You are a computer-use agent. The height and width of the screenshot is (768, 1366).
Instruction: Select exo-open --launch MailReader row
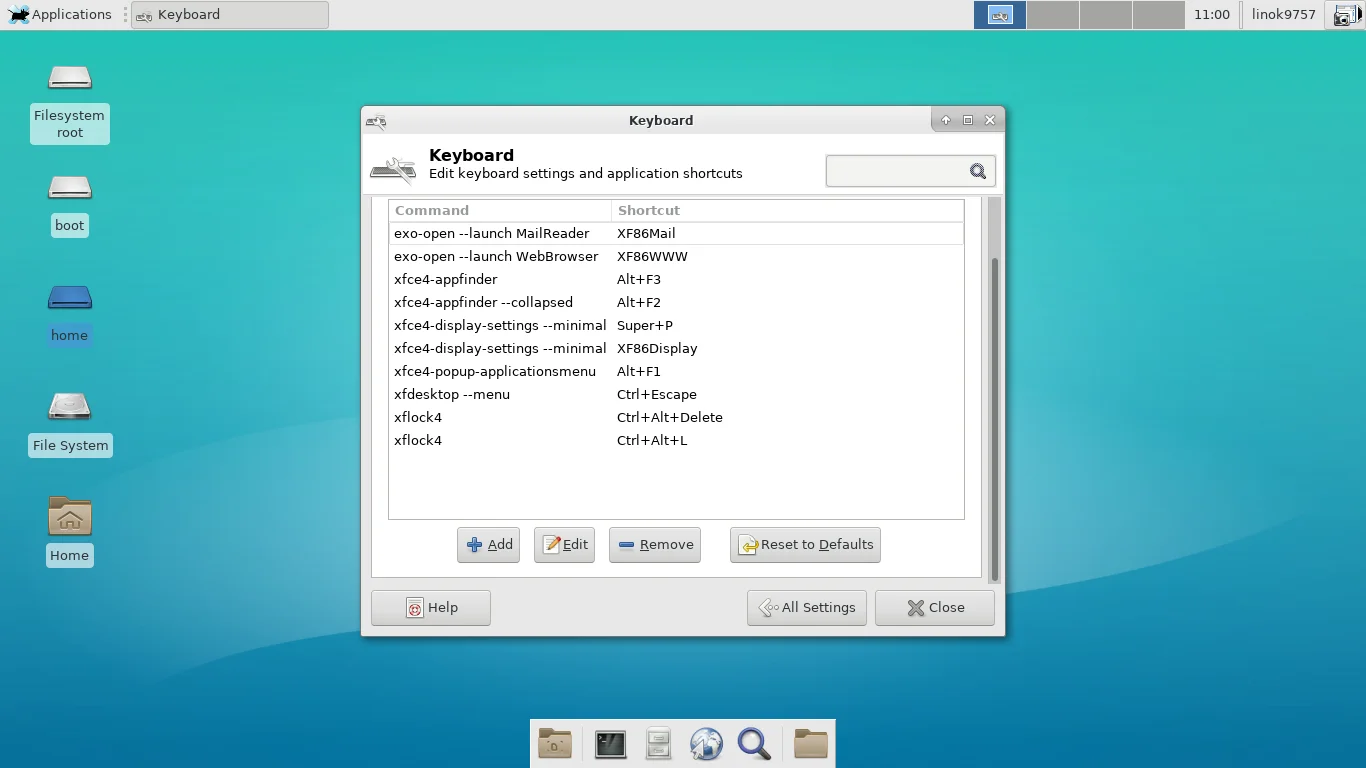pos(676,233)
